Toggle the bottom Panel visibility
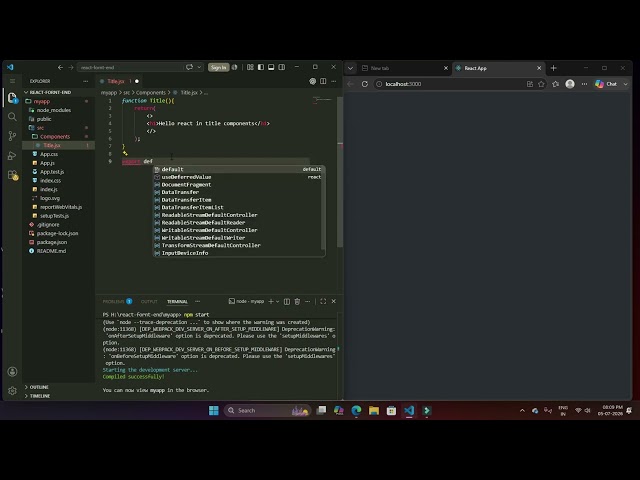 [x=271, y=67]
